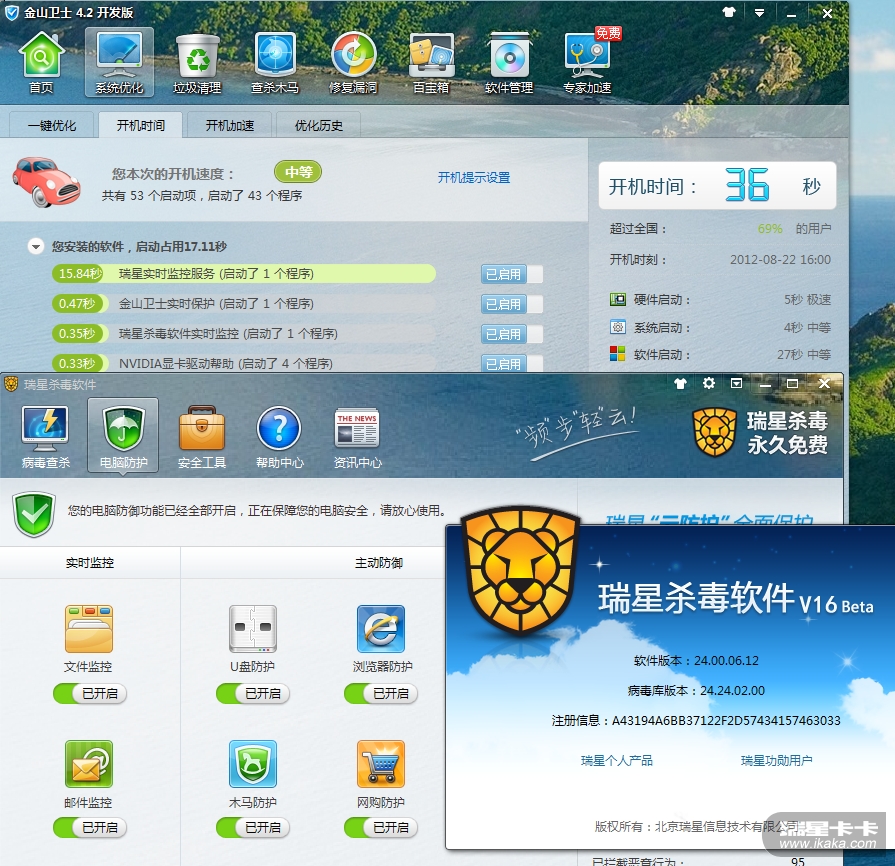Image resolution: width=895 pixels, height=866 pixels.
Task: Open 资讯中心 news icon
Action: 357,437
